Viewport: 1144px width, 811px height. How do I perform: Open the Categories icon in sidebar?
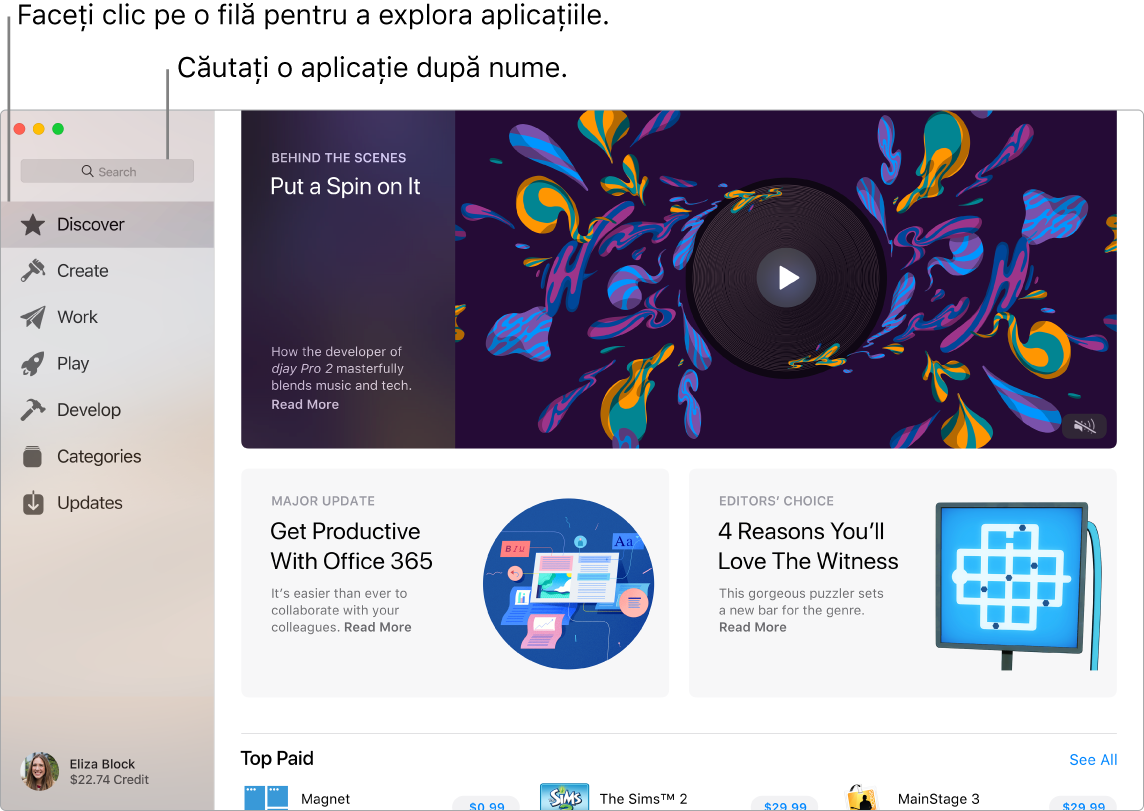coord(31,456)
